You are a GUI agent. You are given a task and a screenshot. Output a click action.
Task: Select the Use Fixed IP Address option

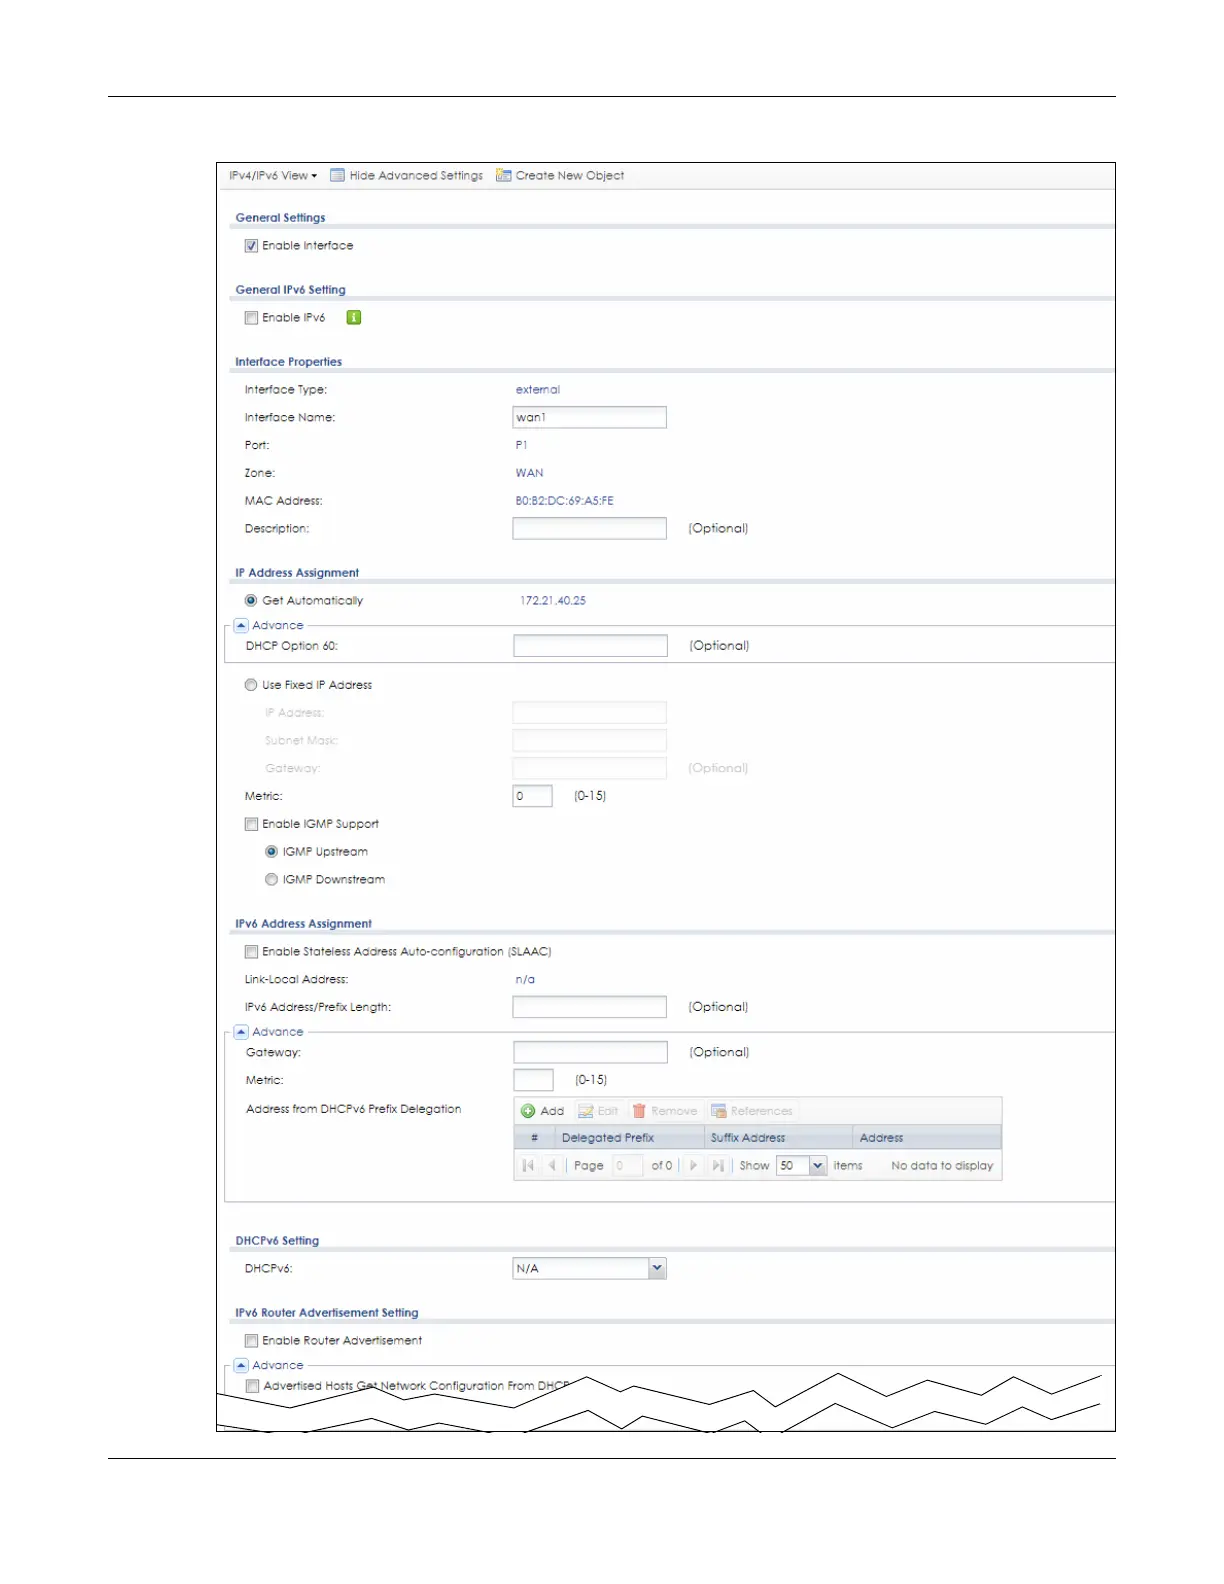(251, 685)
